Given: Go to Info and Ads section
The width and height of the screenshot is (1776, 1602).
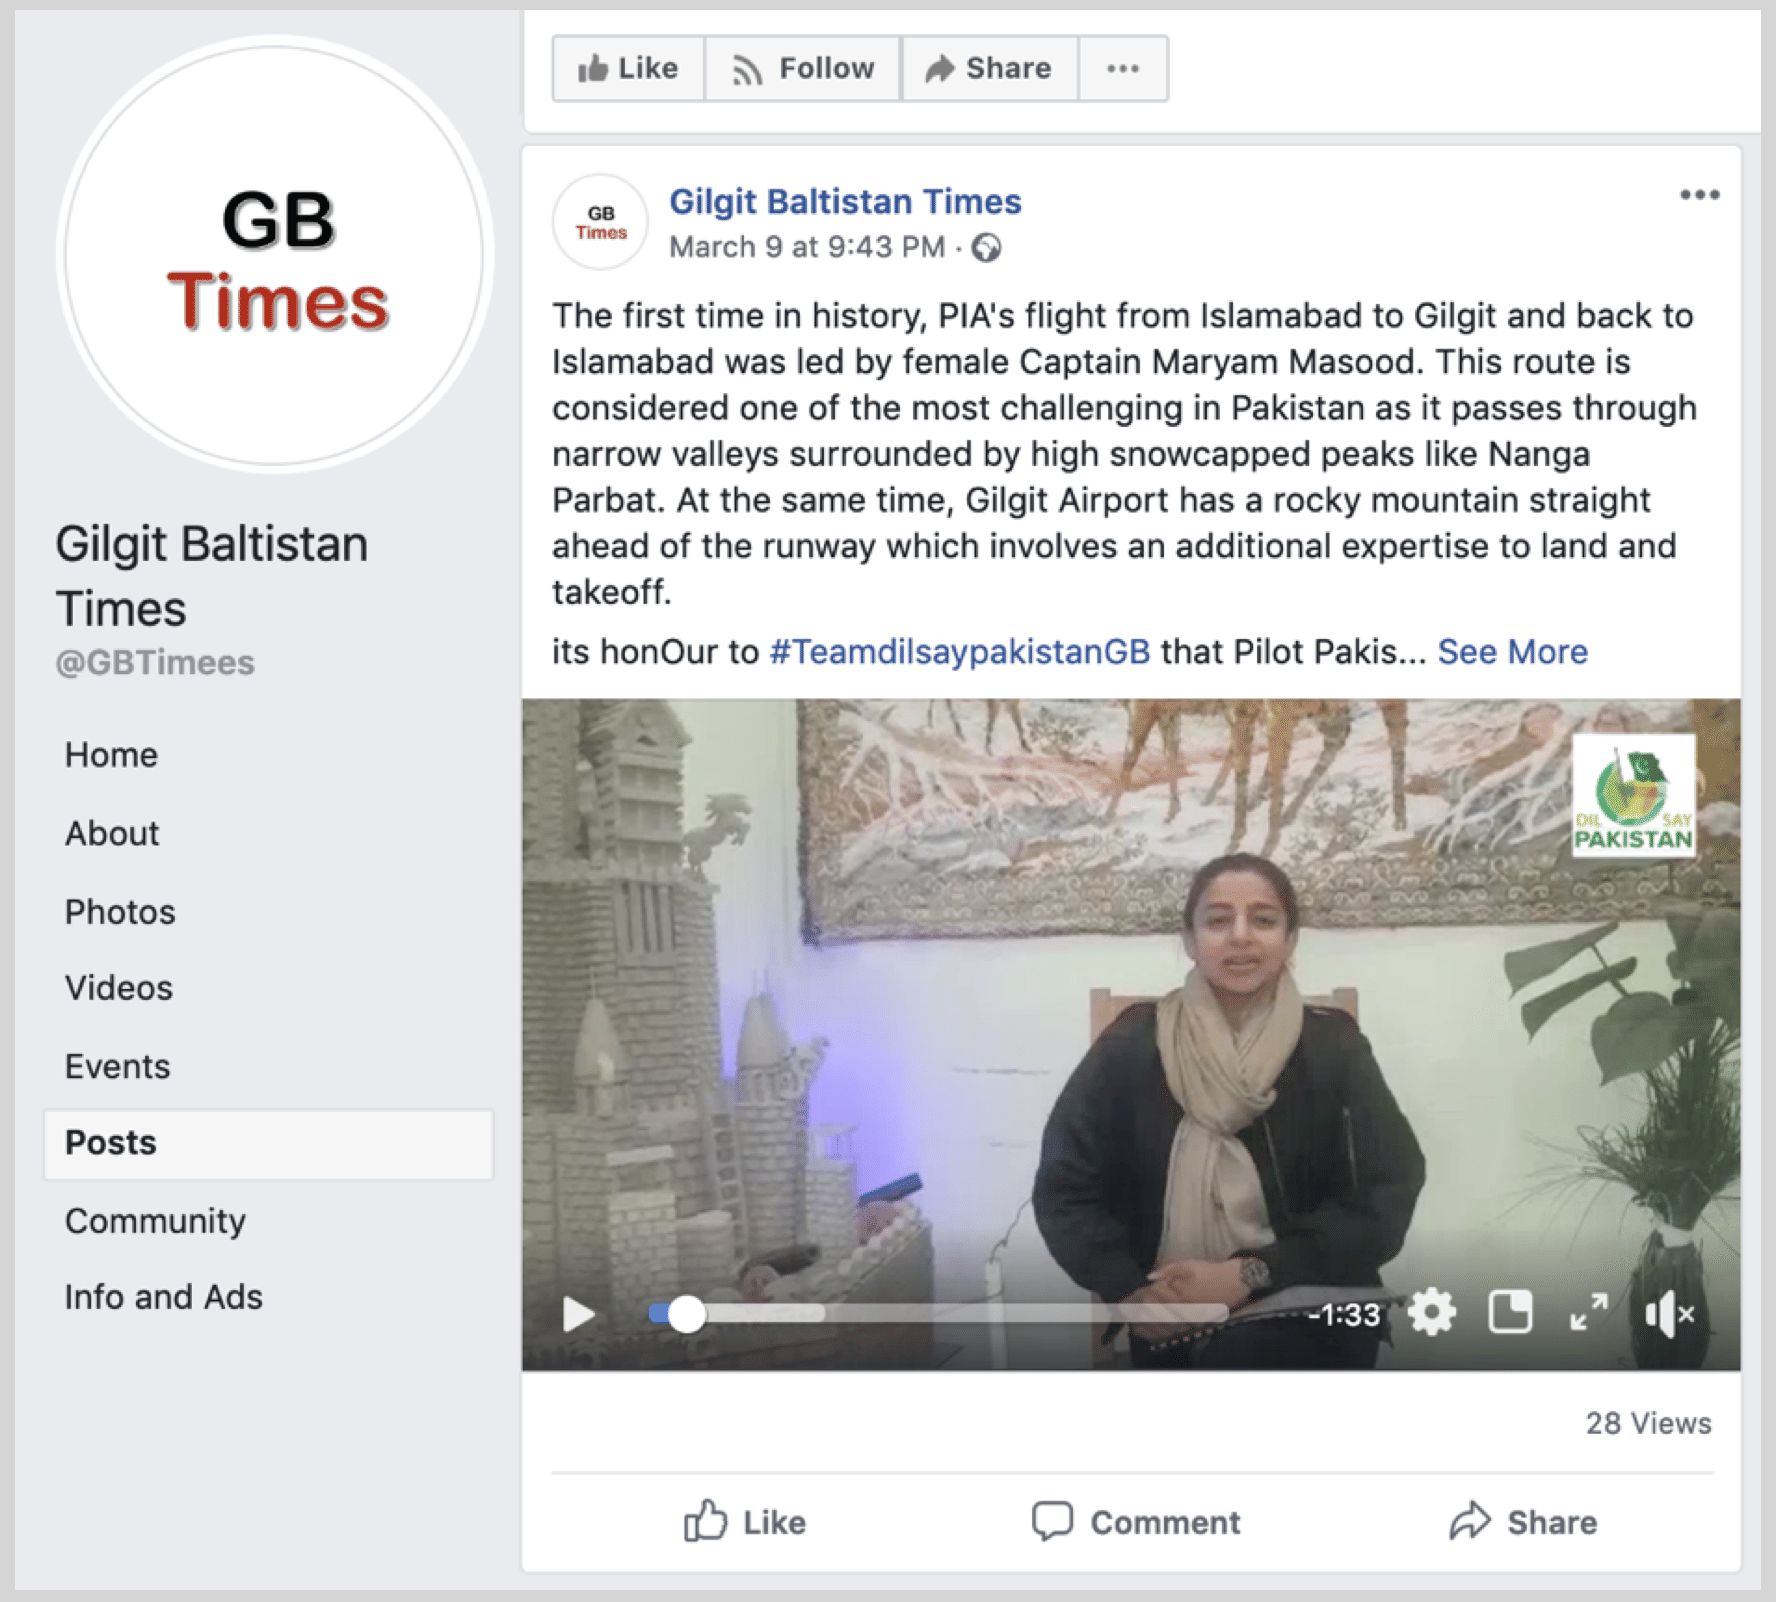Looking at the screenshot, I should [x=163, y=1296].
